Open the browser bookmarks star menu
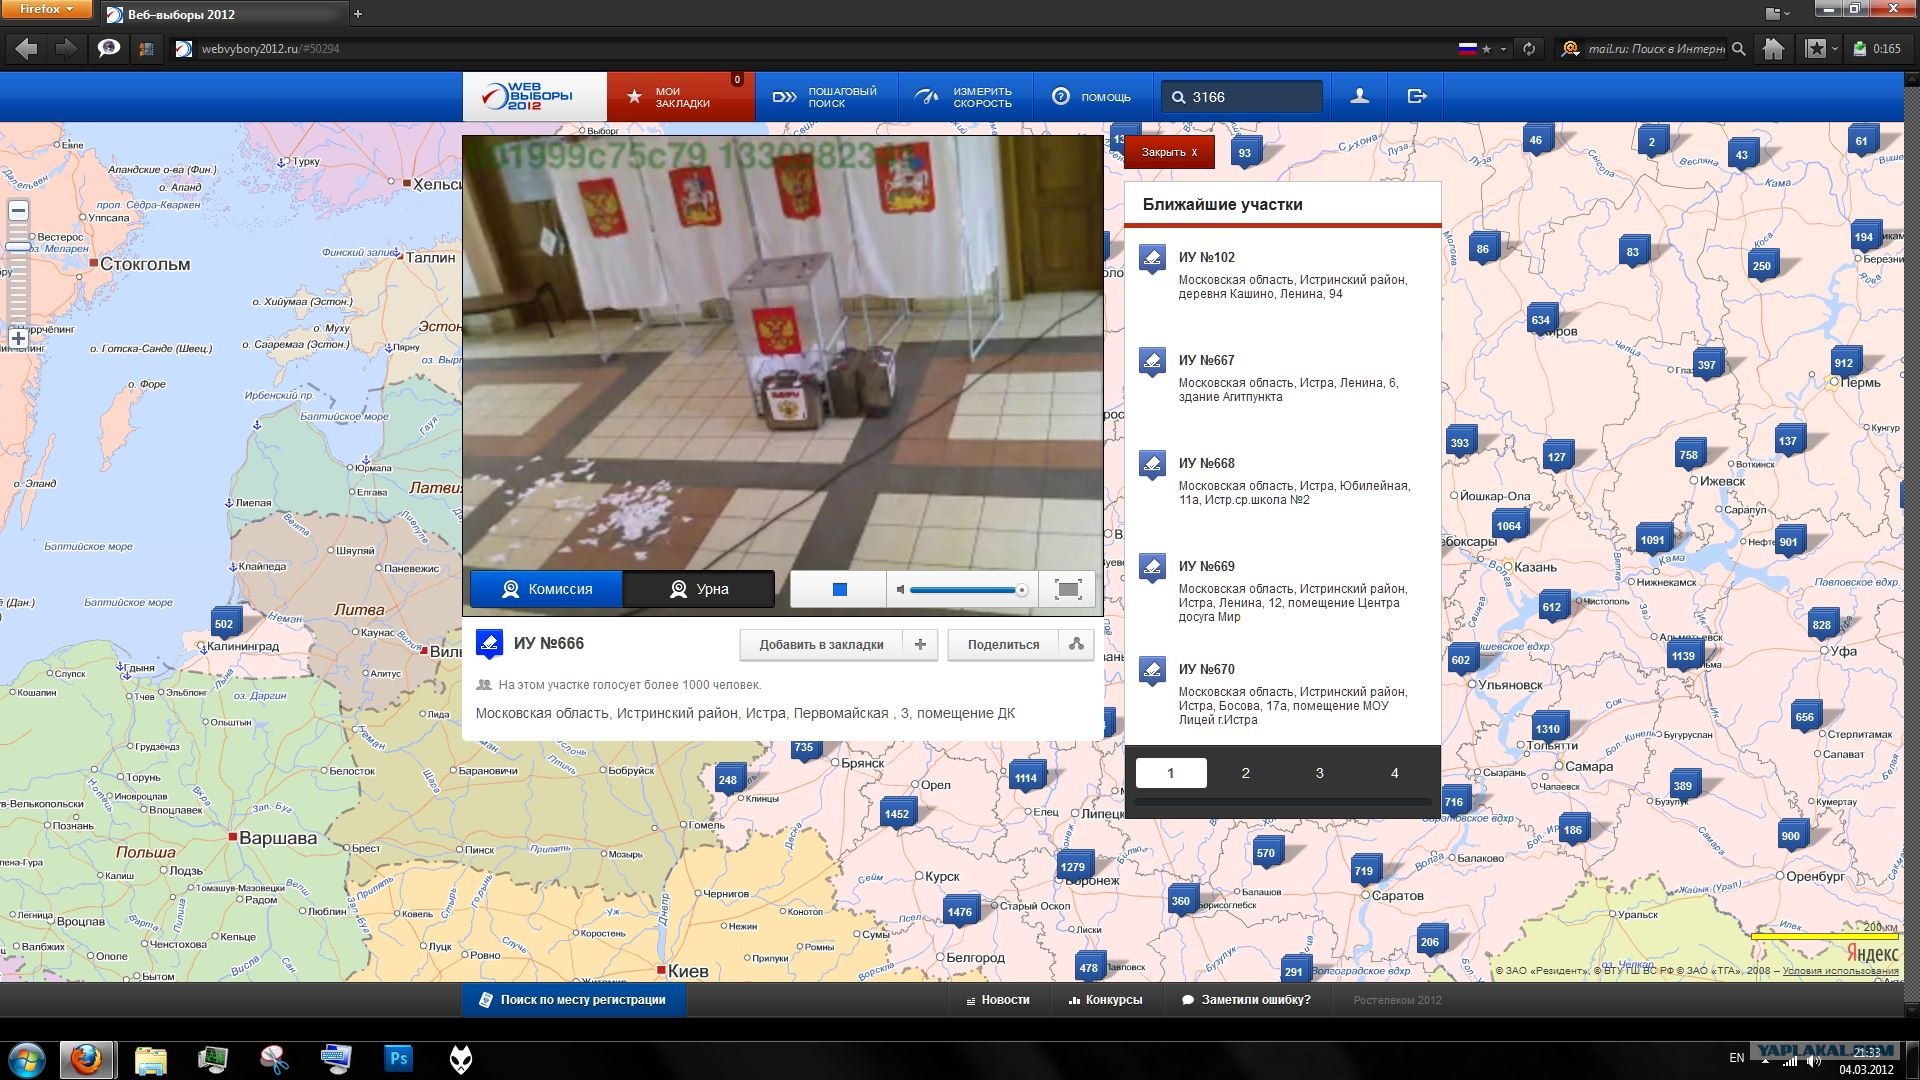This screenshot has height=1080, width=1920. coord(1821,48)
